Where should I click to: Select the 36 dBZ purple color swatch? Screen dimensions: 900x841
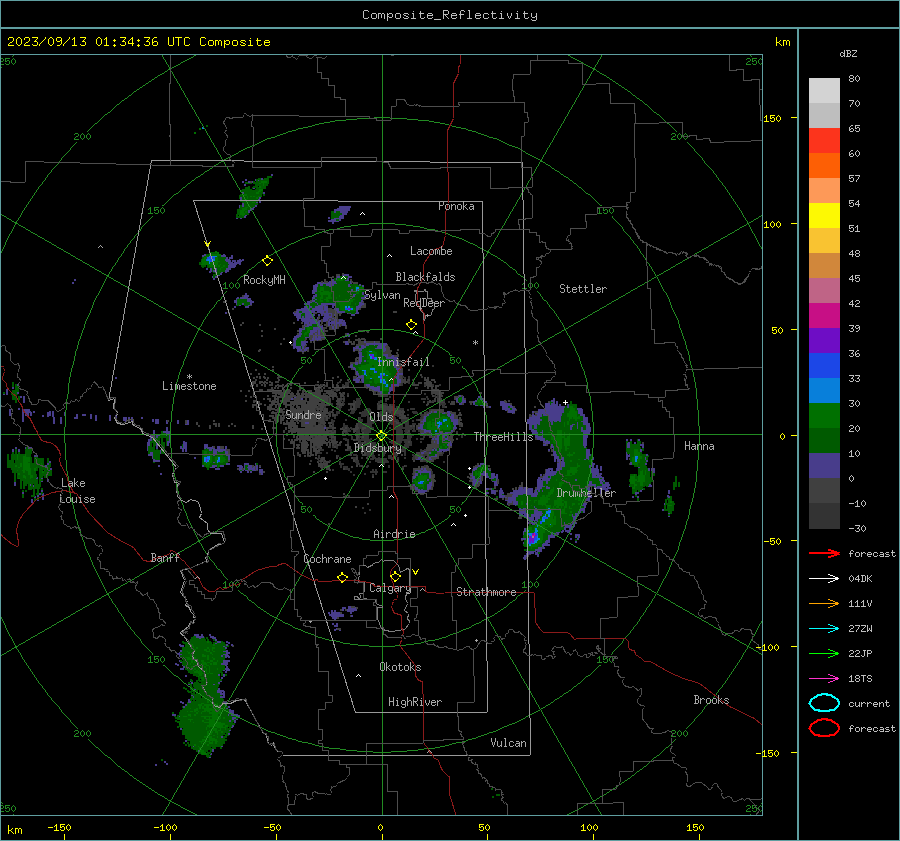coord(824,340)
